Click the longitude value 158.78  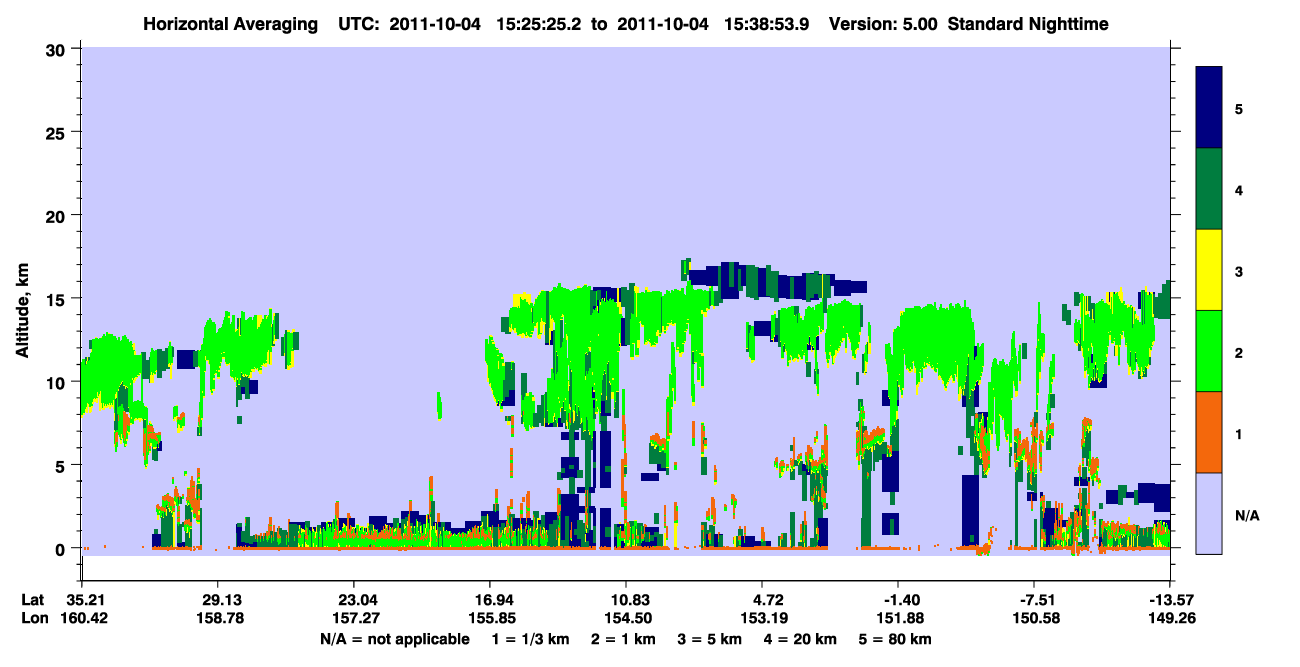point(218,619)
